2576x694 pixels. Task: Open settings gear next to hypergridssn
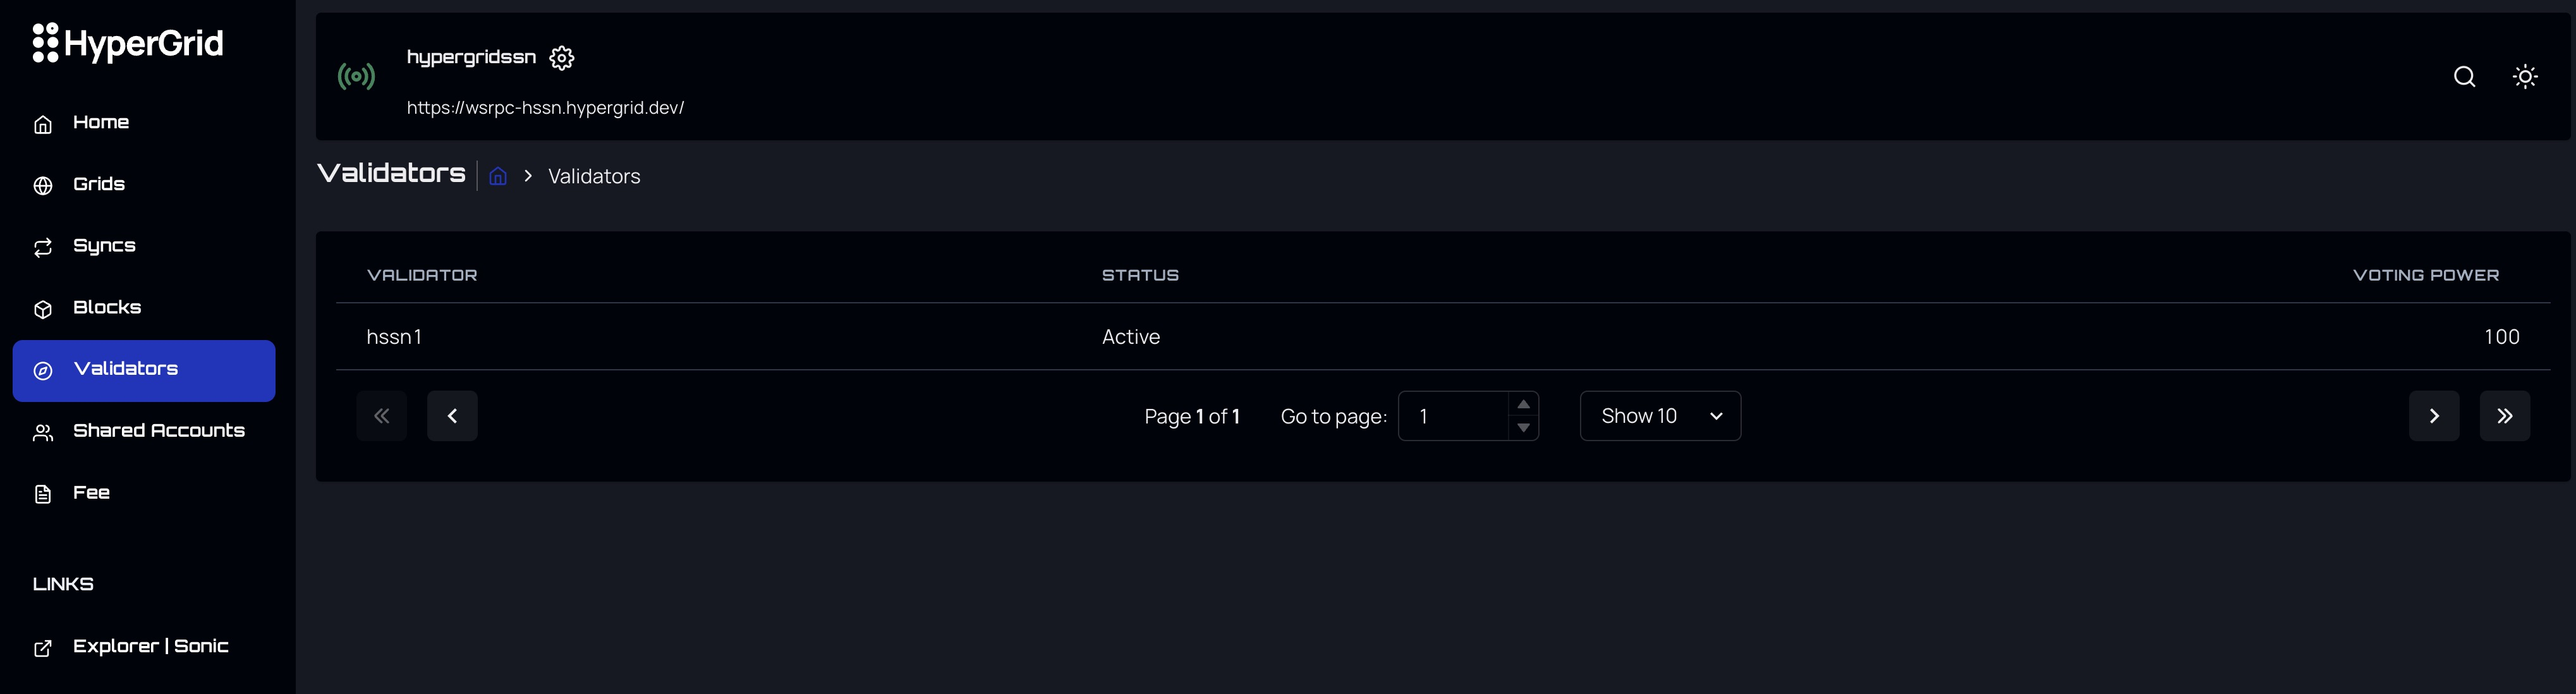[562, 58]
